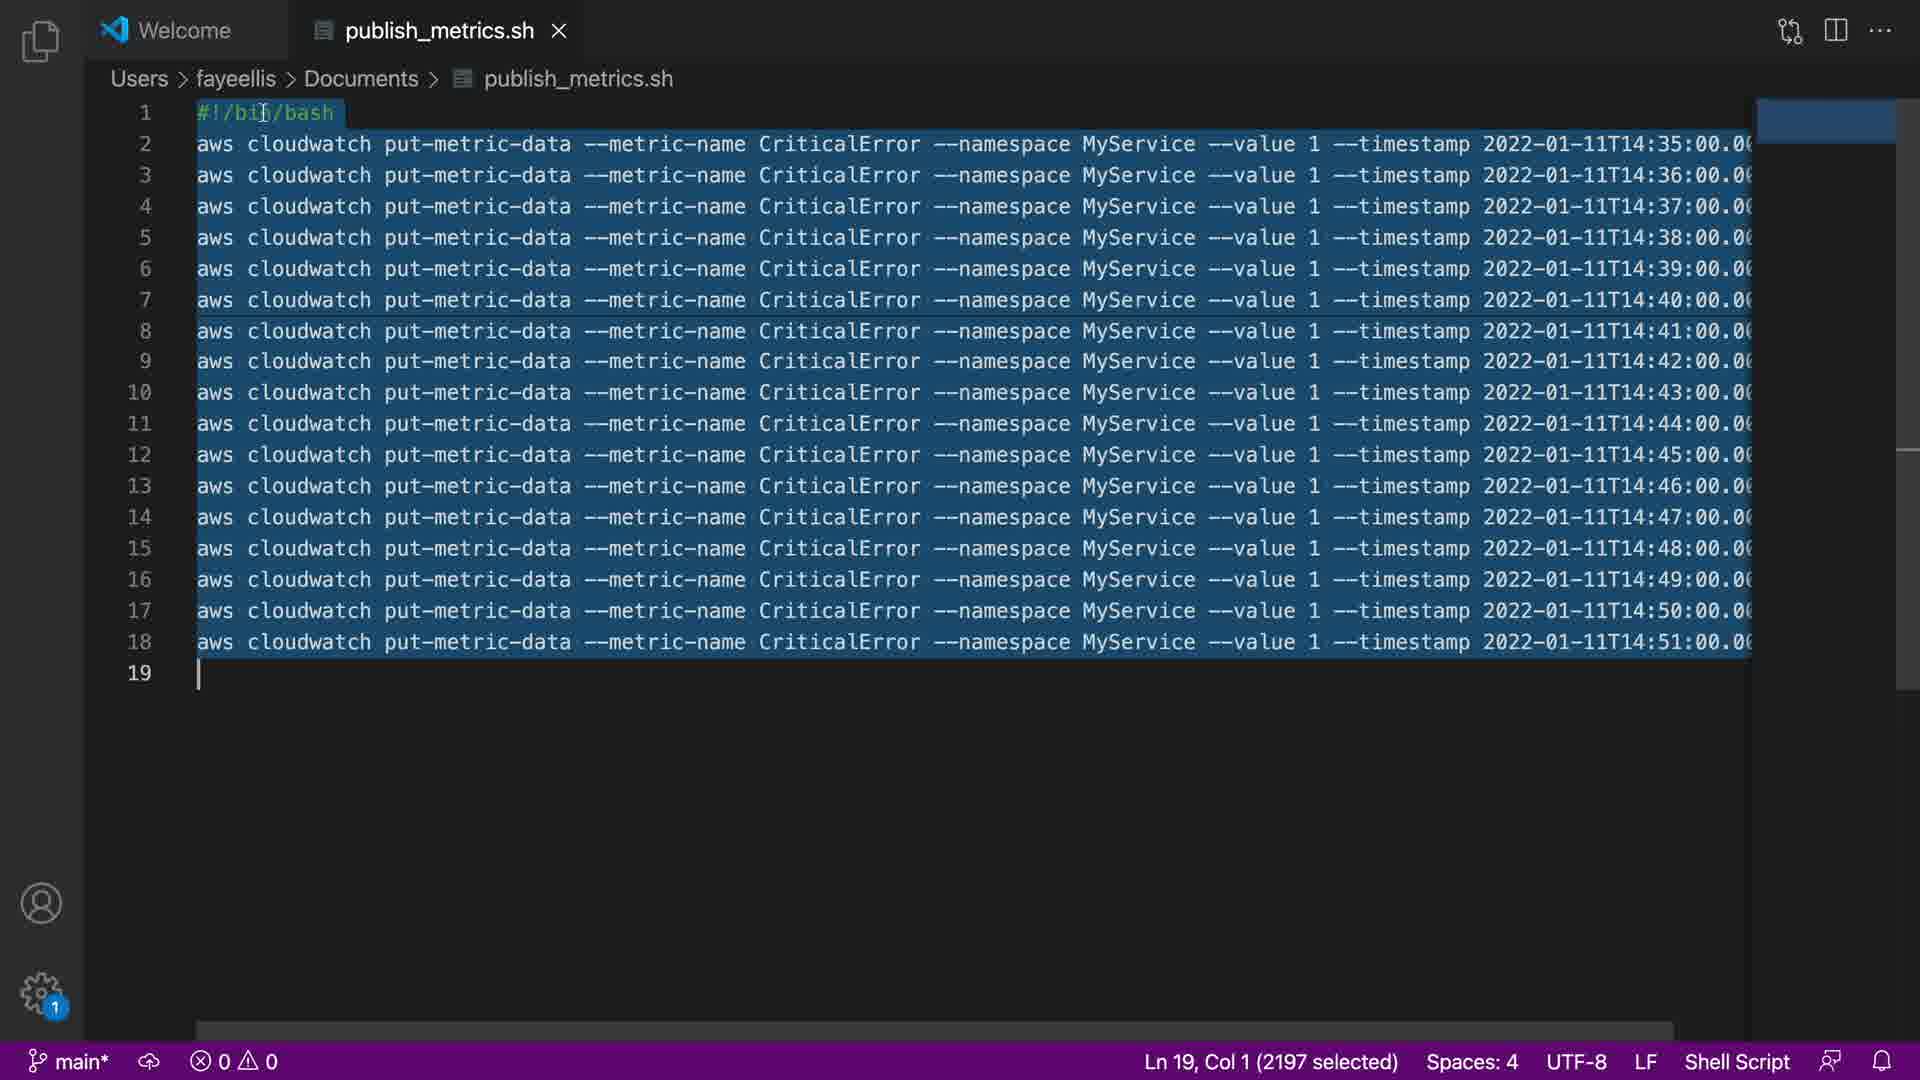Switch to the Welcome tab
1920x1080 pixels.
pyautogui.click(x=183, y=31)
